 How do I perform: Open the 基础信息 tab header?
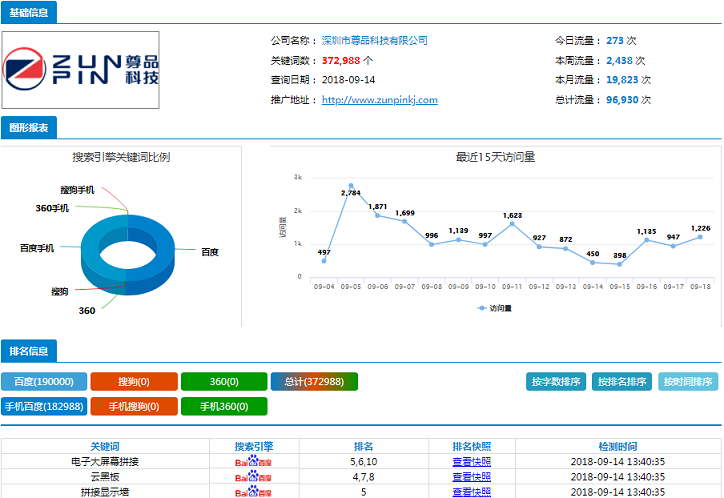29,12
